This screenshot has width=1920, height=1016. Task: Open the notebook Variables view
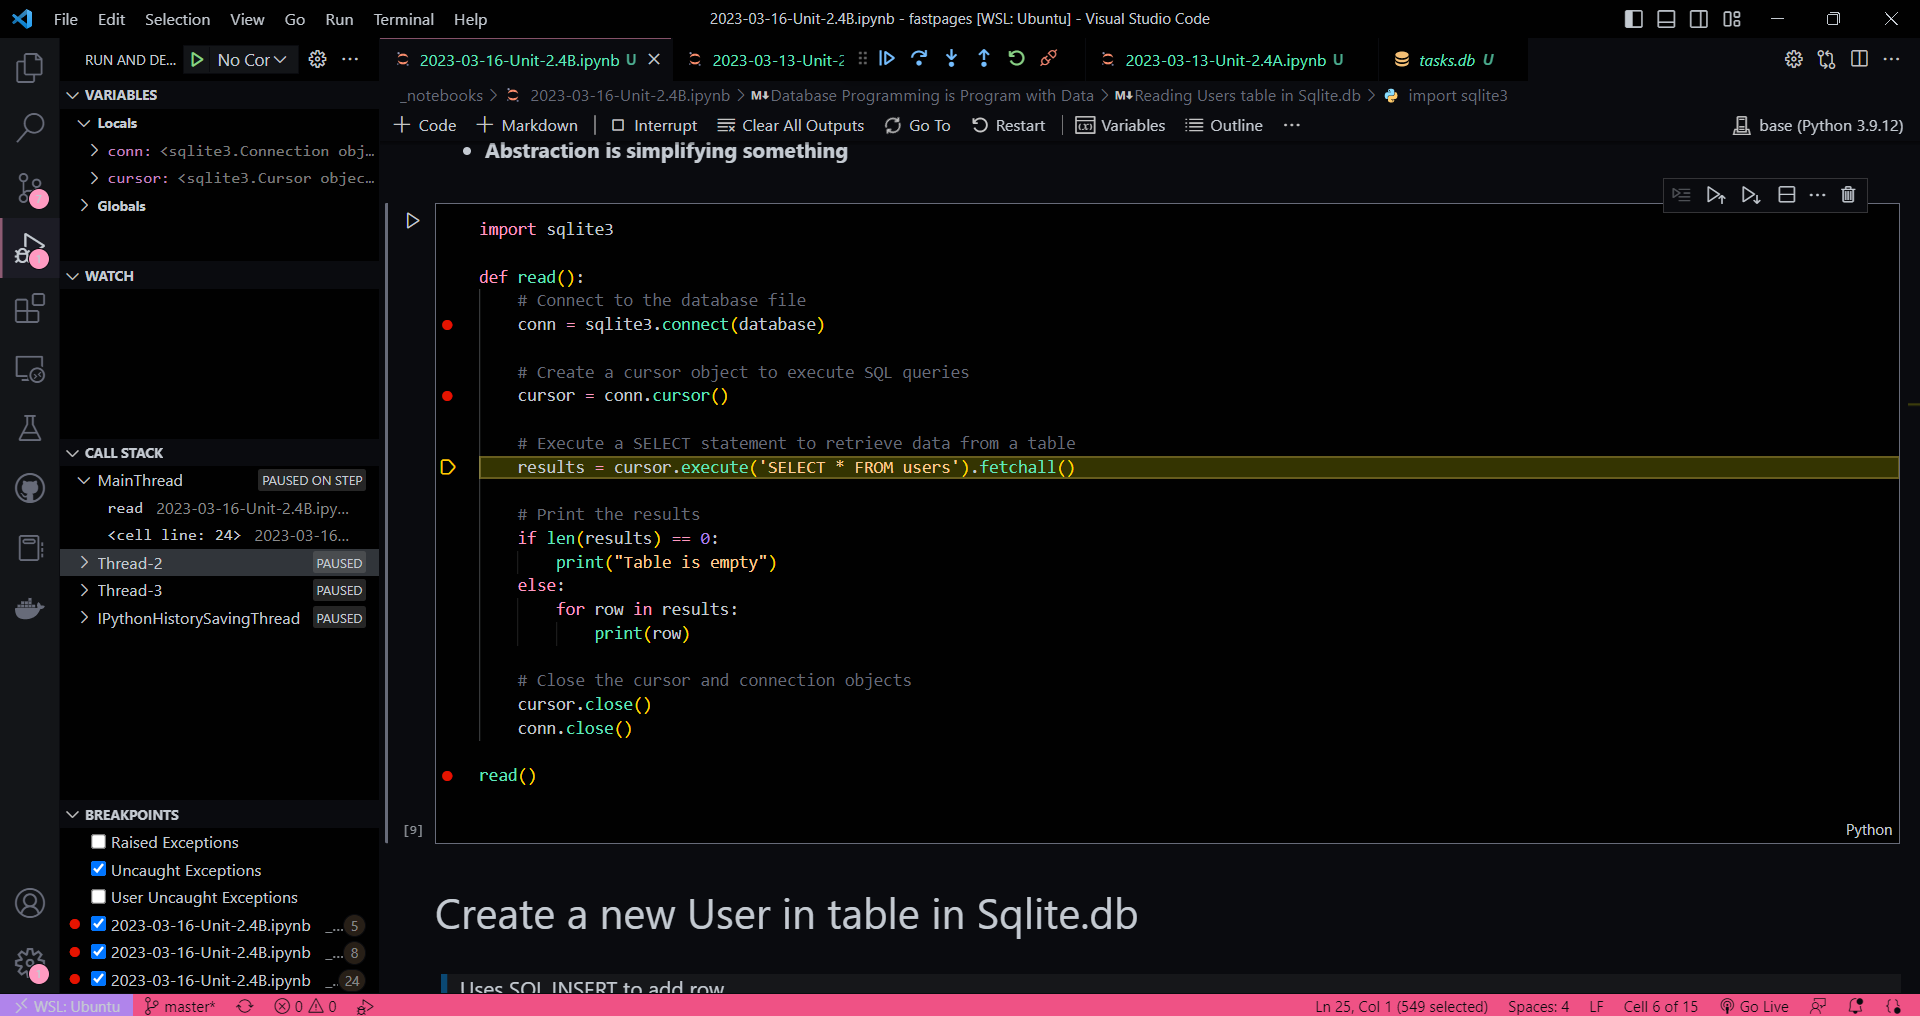coord(1120,125)
